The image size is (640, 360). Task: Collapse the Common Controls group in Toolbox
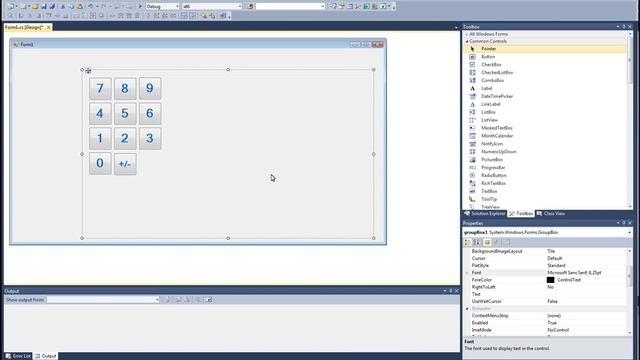click(x=467, y=41)
